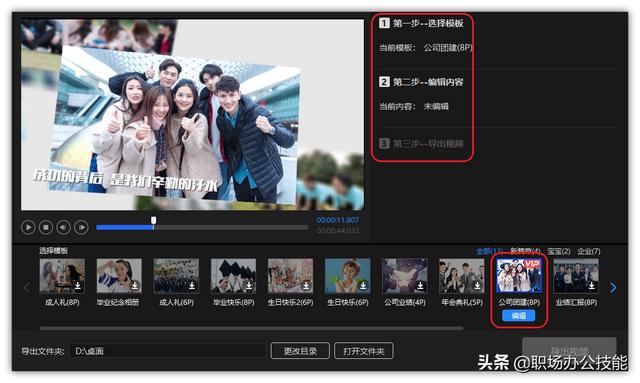Select the 成人礼(8P) template thumbnail
Screen dimensions: 640x383
[62, 276]
